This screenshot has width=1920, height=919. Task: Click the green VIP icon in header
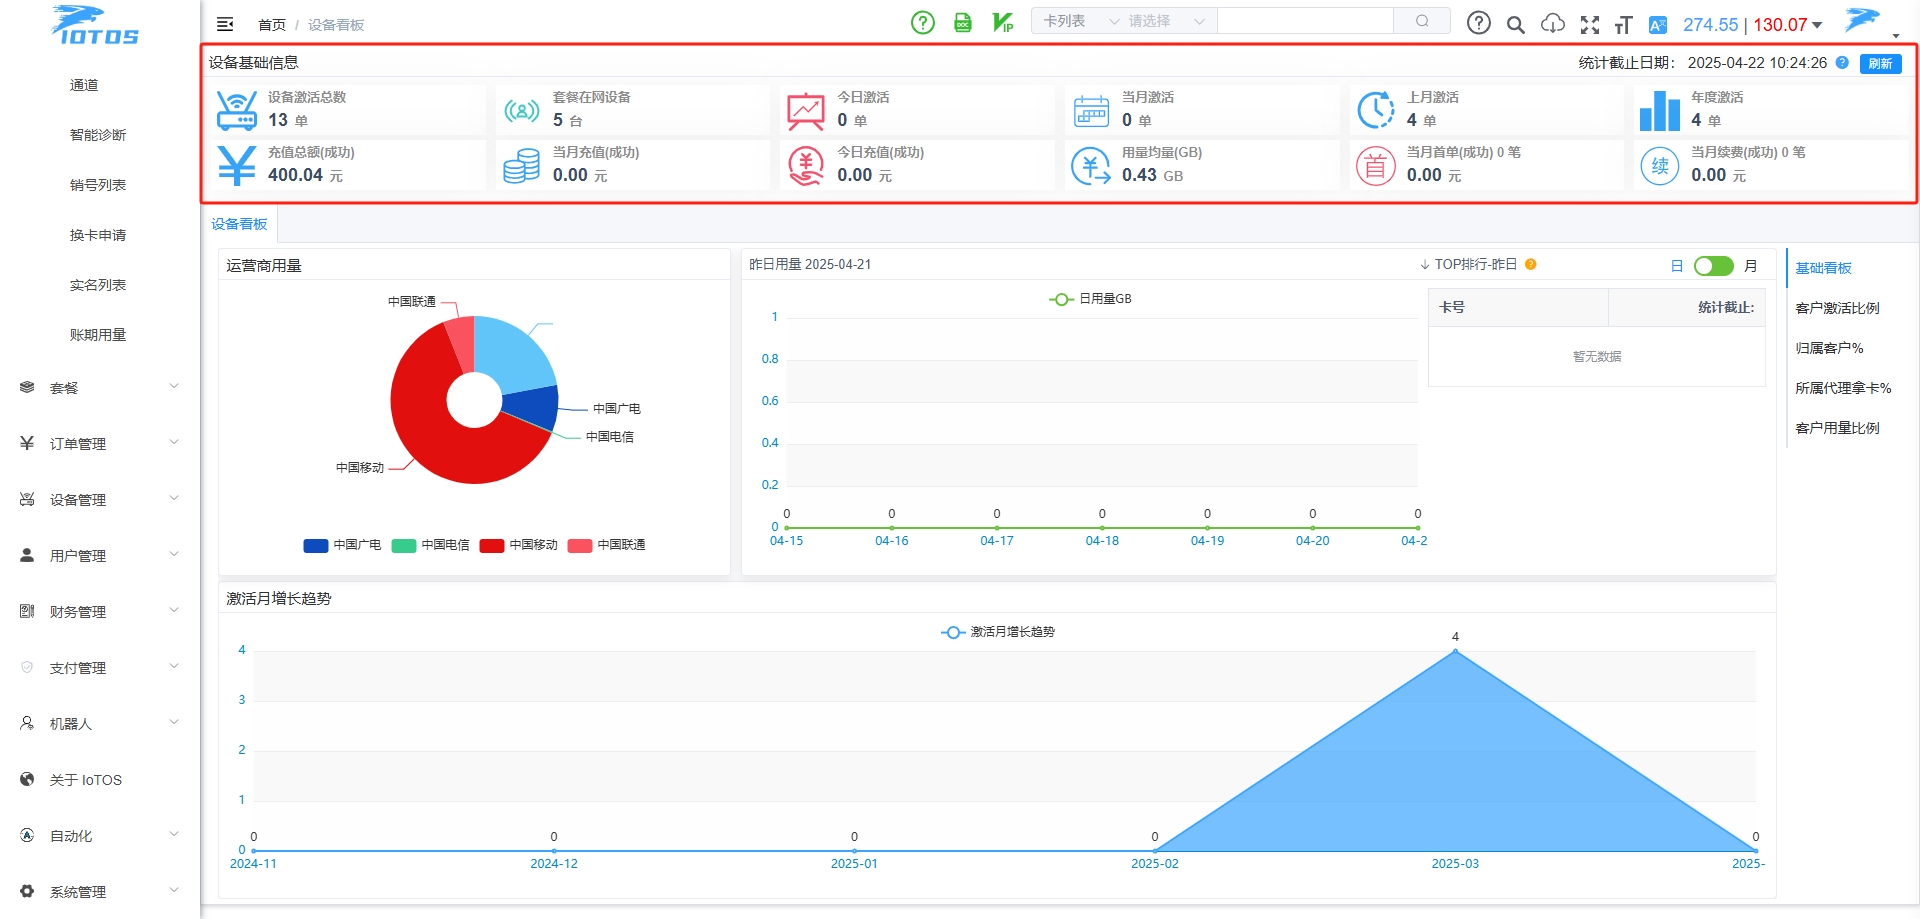[1003, 22]
